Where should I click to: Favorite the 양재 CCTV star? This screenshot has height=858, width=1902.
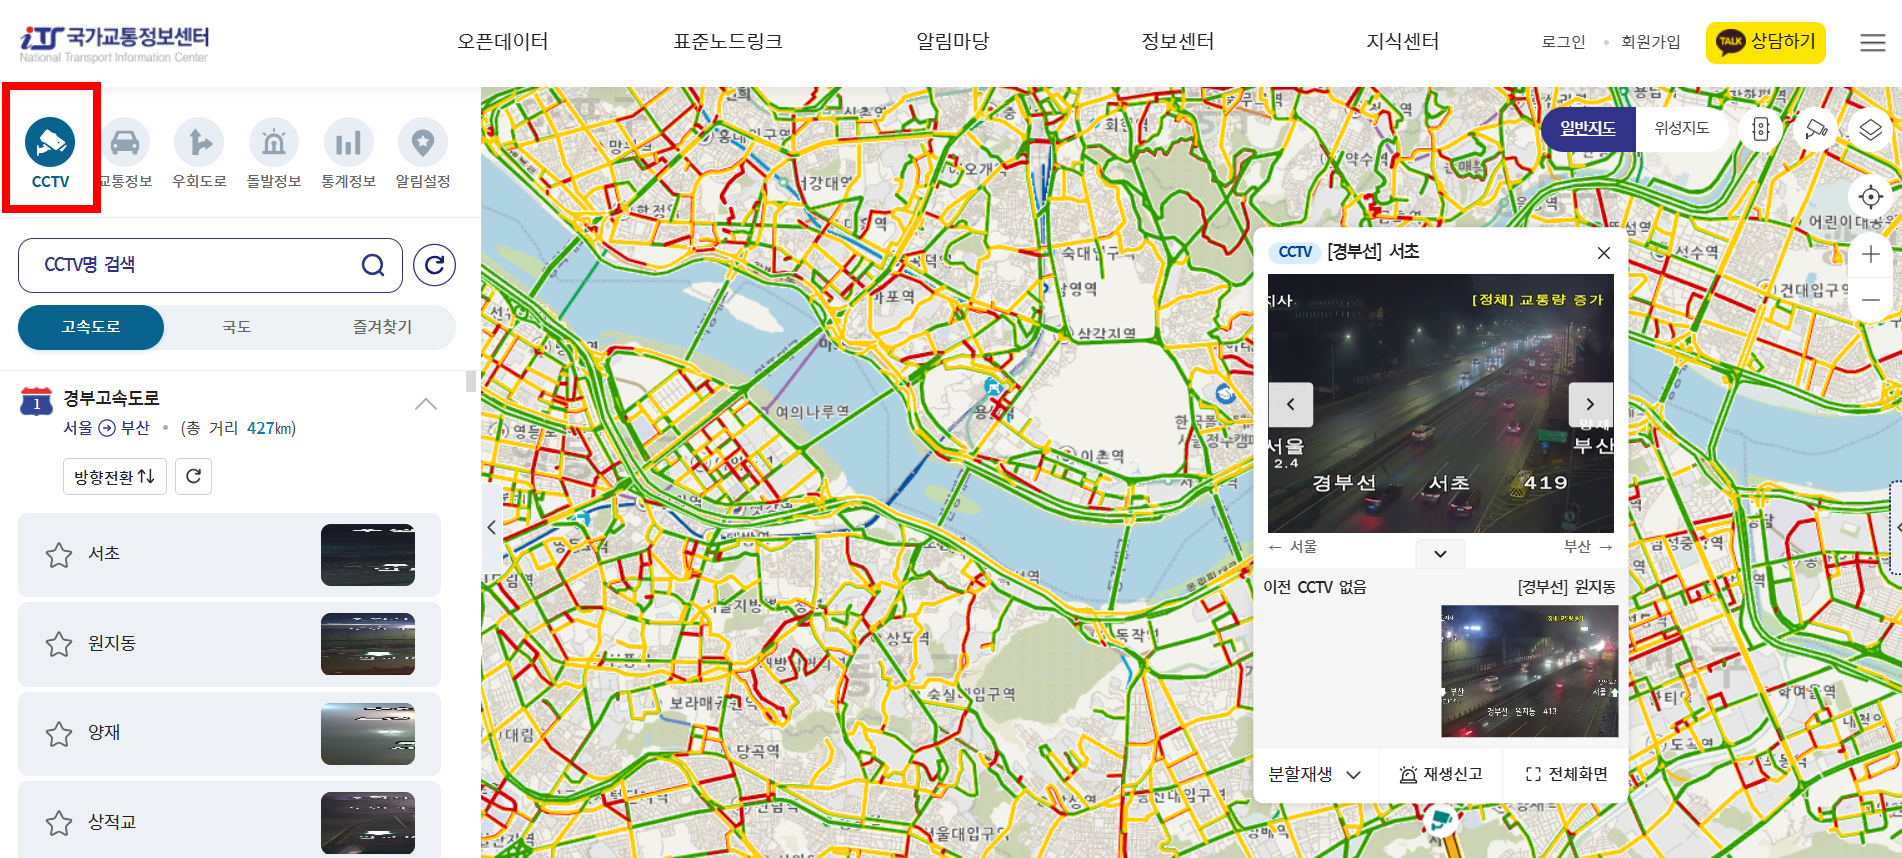point(59,734)
